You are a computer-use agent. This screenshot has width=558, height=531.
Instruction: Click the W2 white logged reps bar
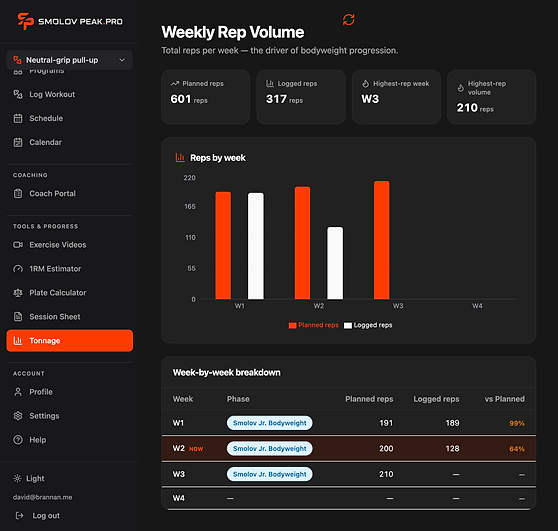click(335, 263)
